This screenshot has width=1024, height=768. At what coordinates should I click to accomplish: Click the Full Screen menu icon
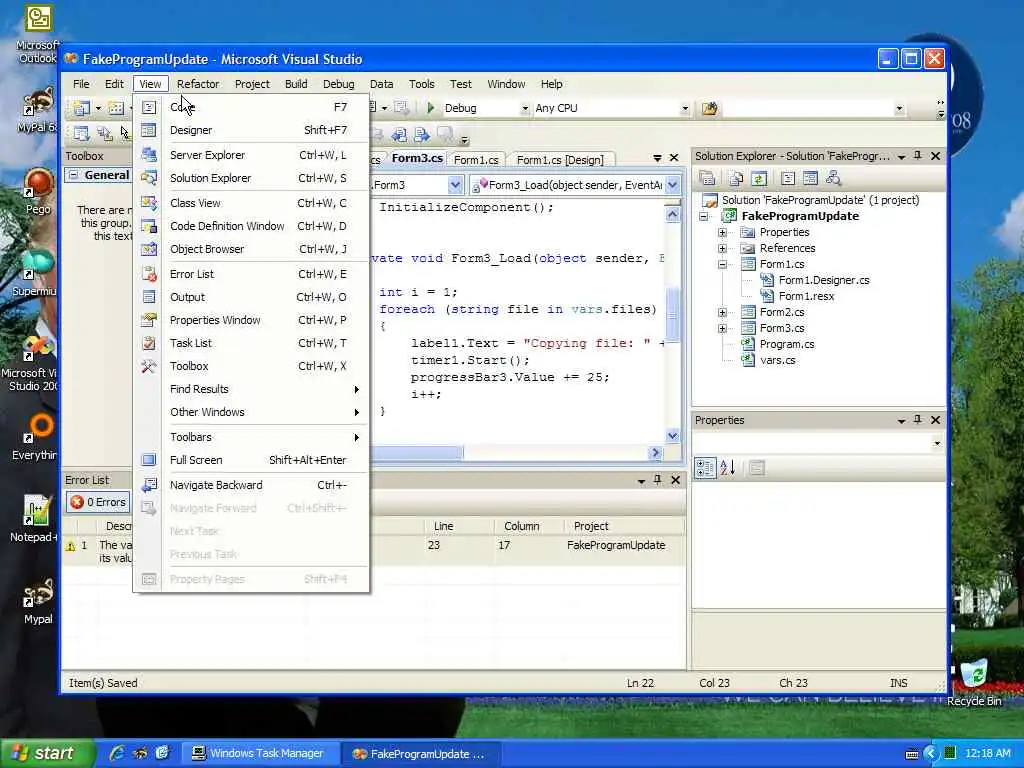[x=149, y=460]
